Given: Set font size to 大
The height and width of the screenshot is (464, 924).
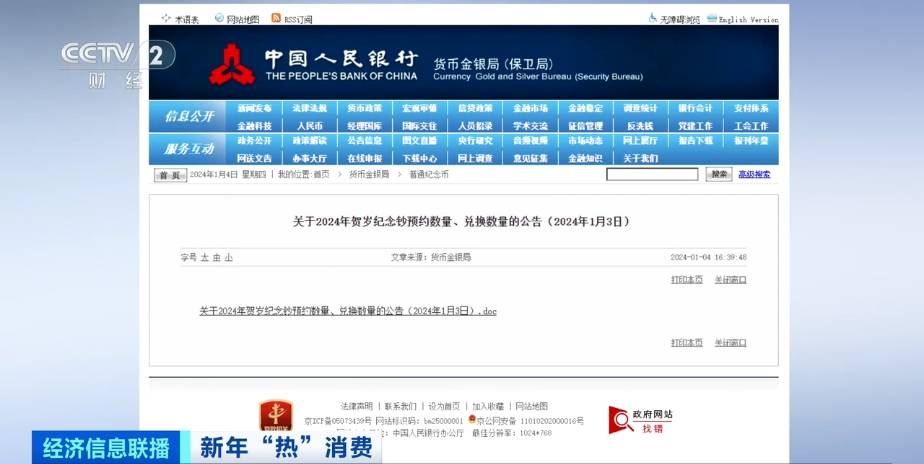Looking at the screenshot, I should click(x=204, y=258).
